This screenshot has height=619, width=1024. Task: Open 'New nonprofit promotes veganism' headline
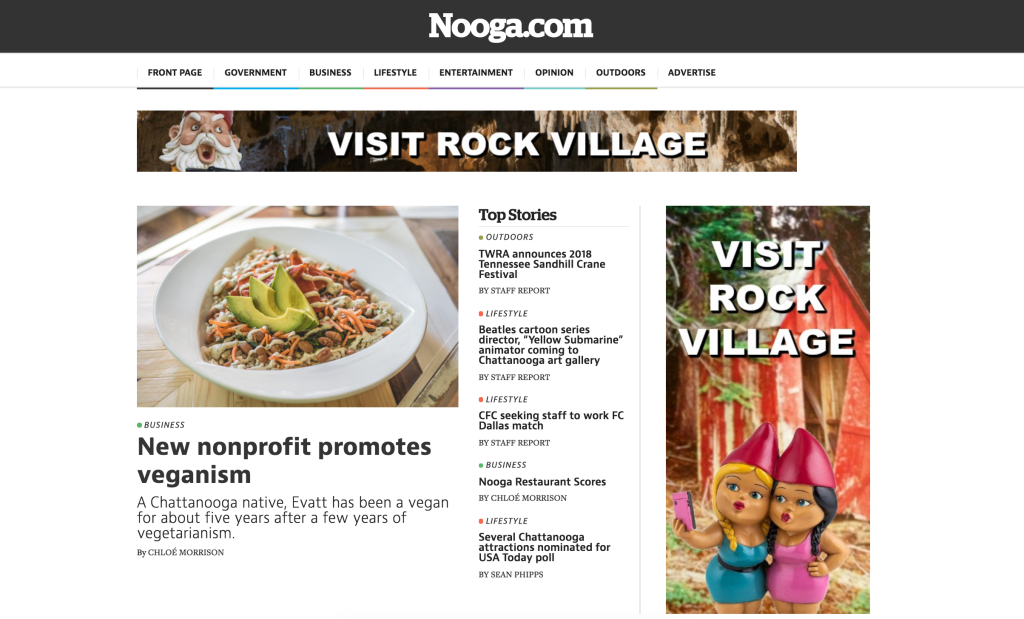point(284,460)
